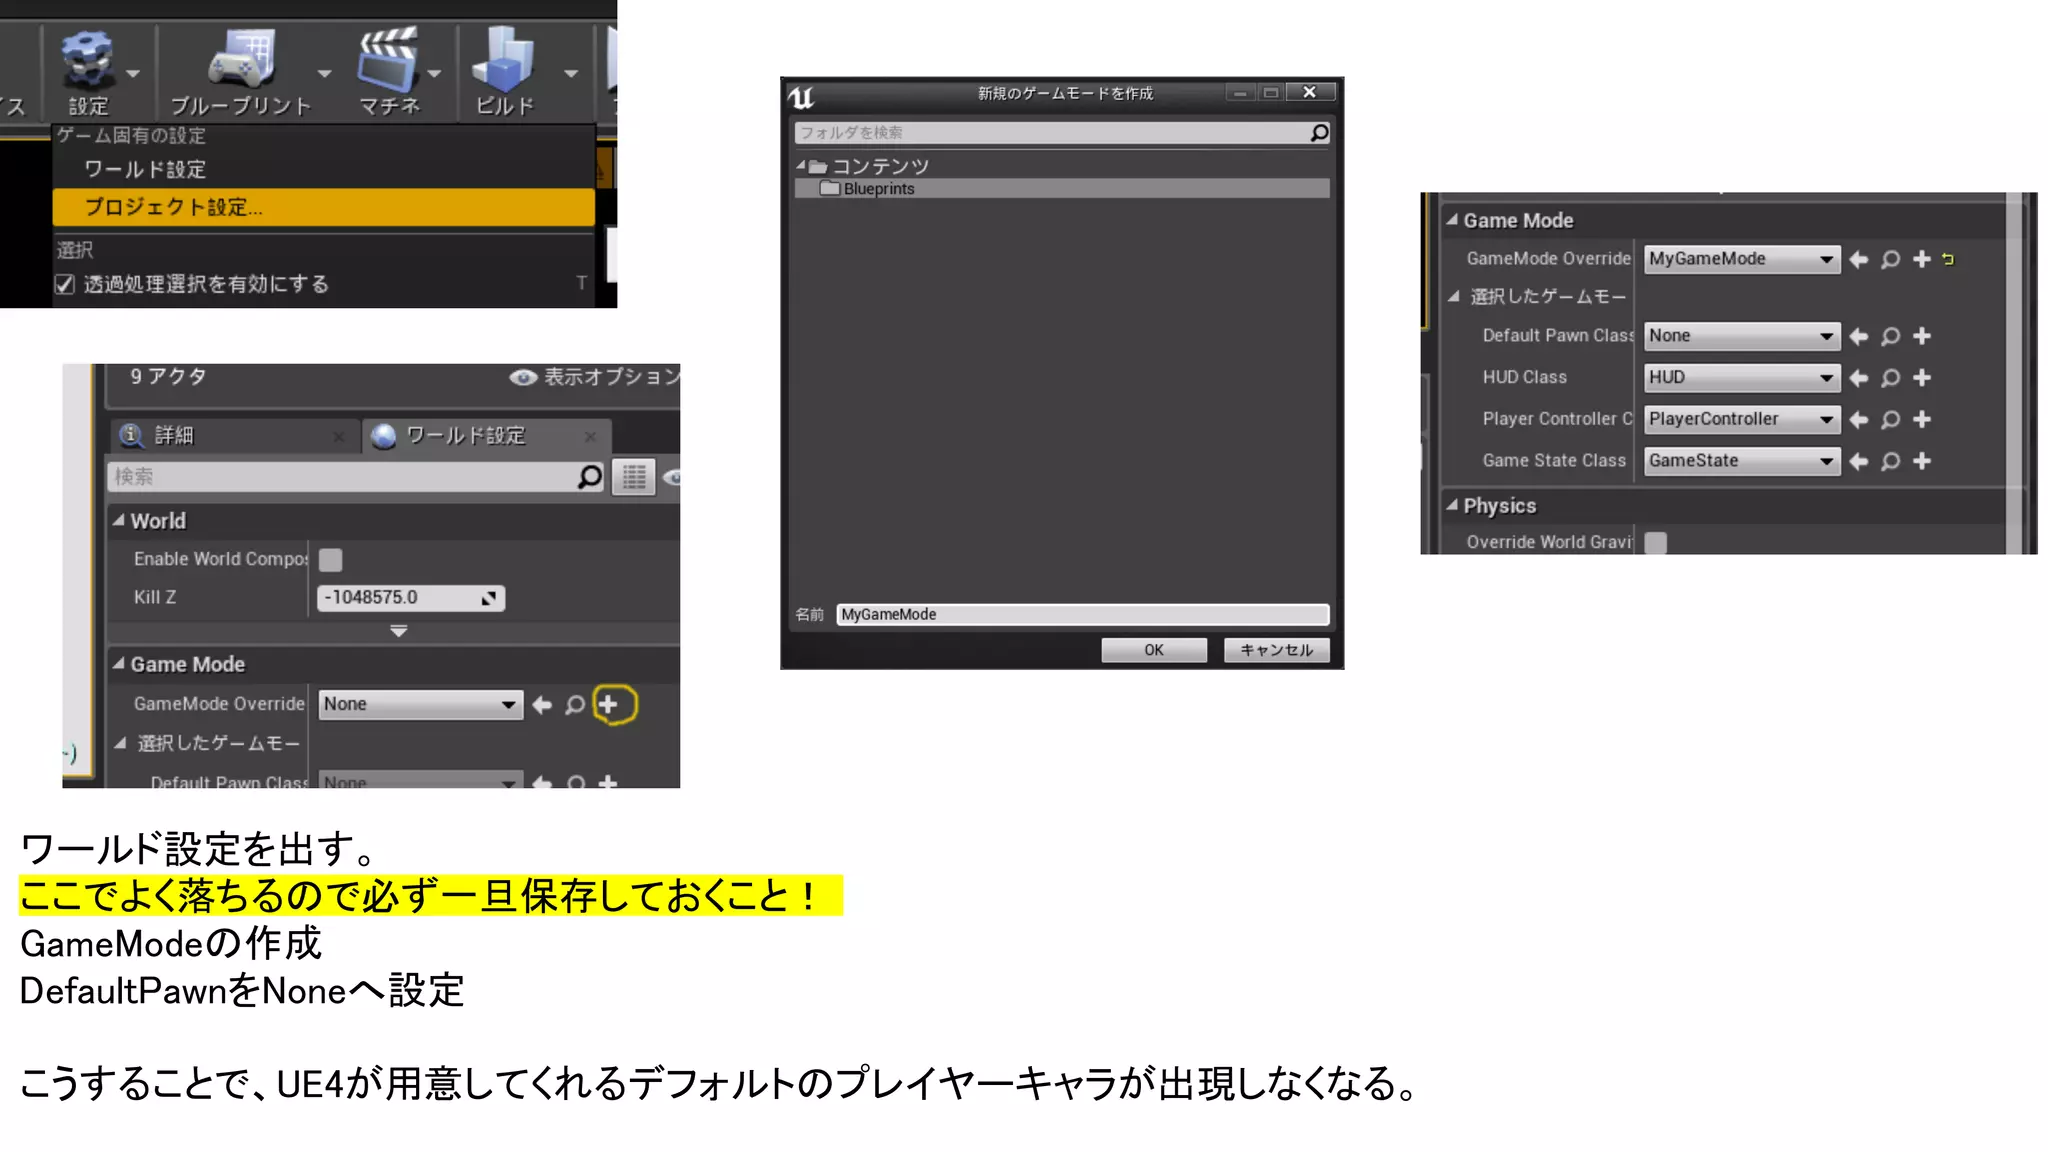
Task: Open GameMode Override dropdown showing None
Action: pos(421,704)
